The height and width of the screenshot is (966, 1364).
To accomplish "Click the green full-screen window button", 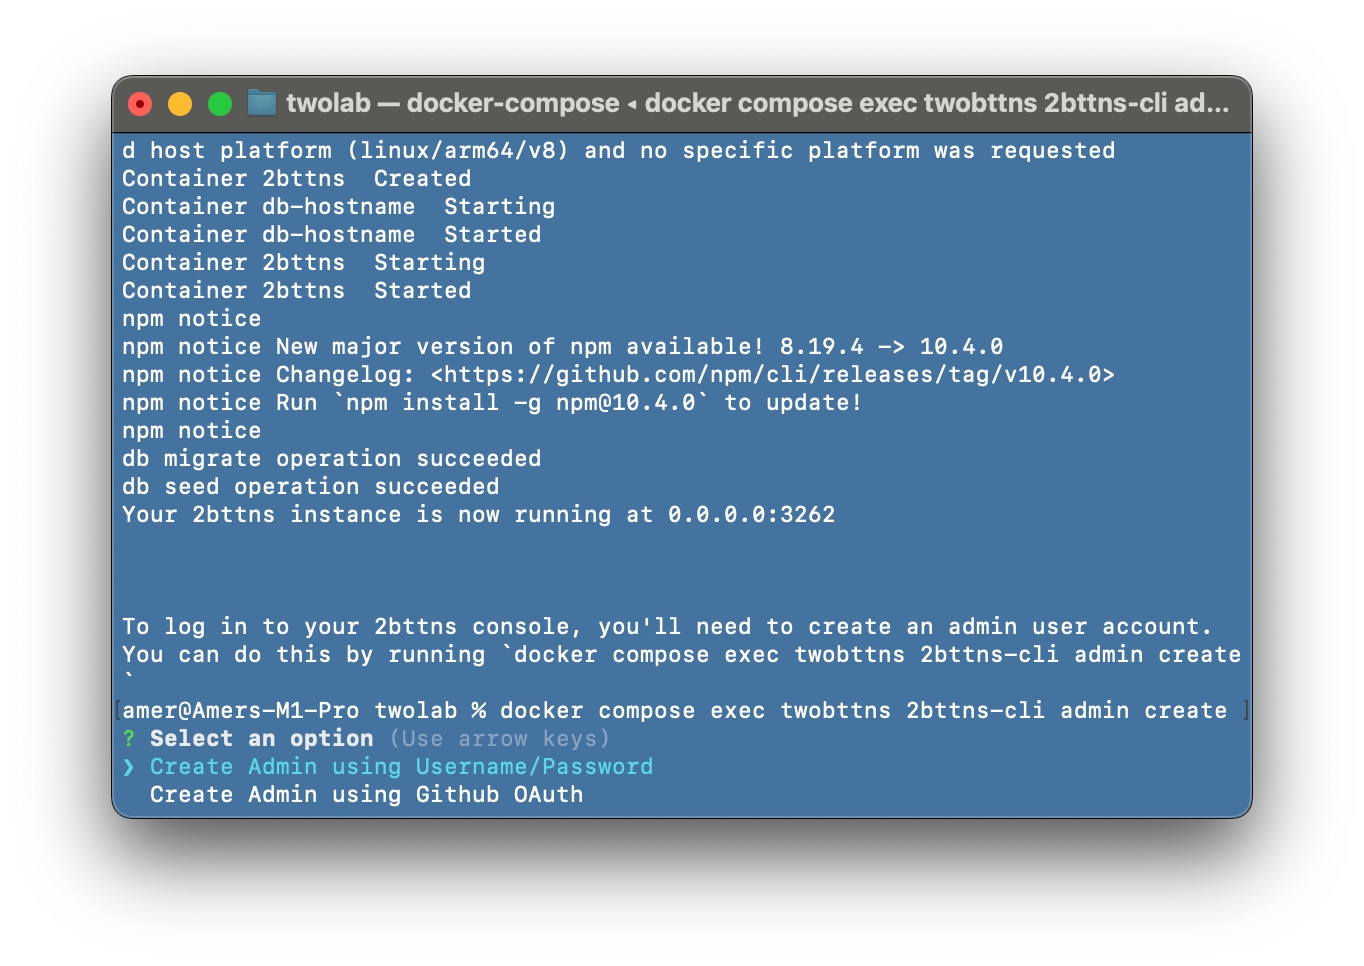I will tap(220, 104).
